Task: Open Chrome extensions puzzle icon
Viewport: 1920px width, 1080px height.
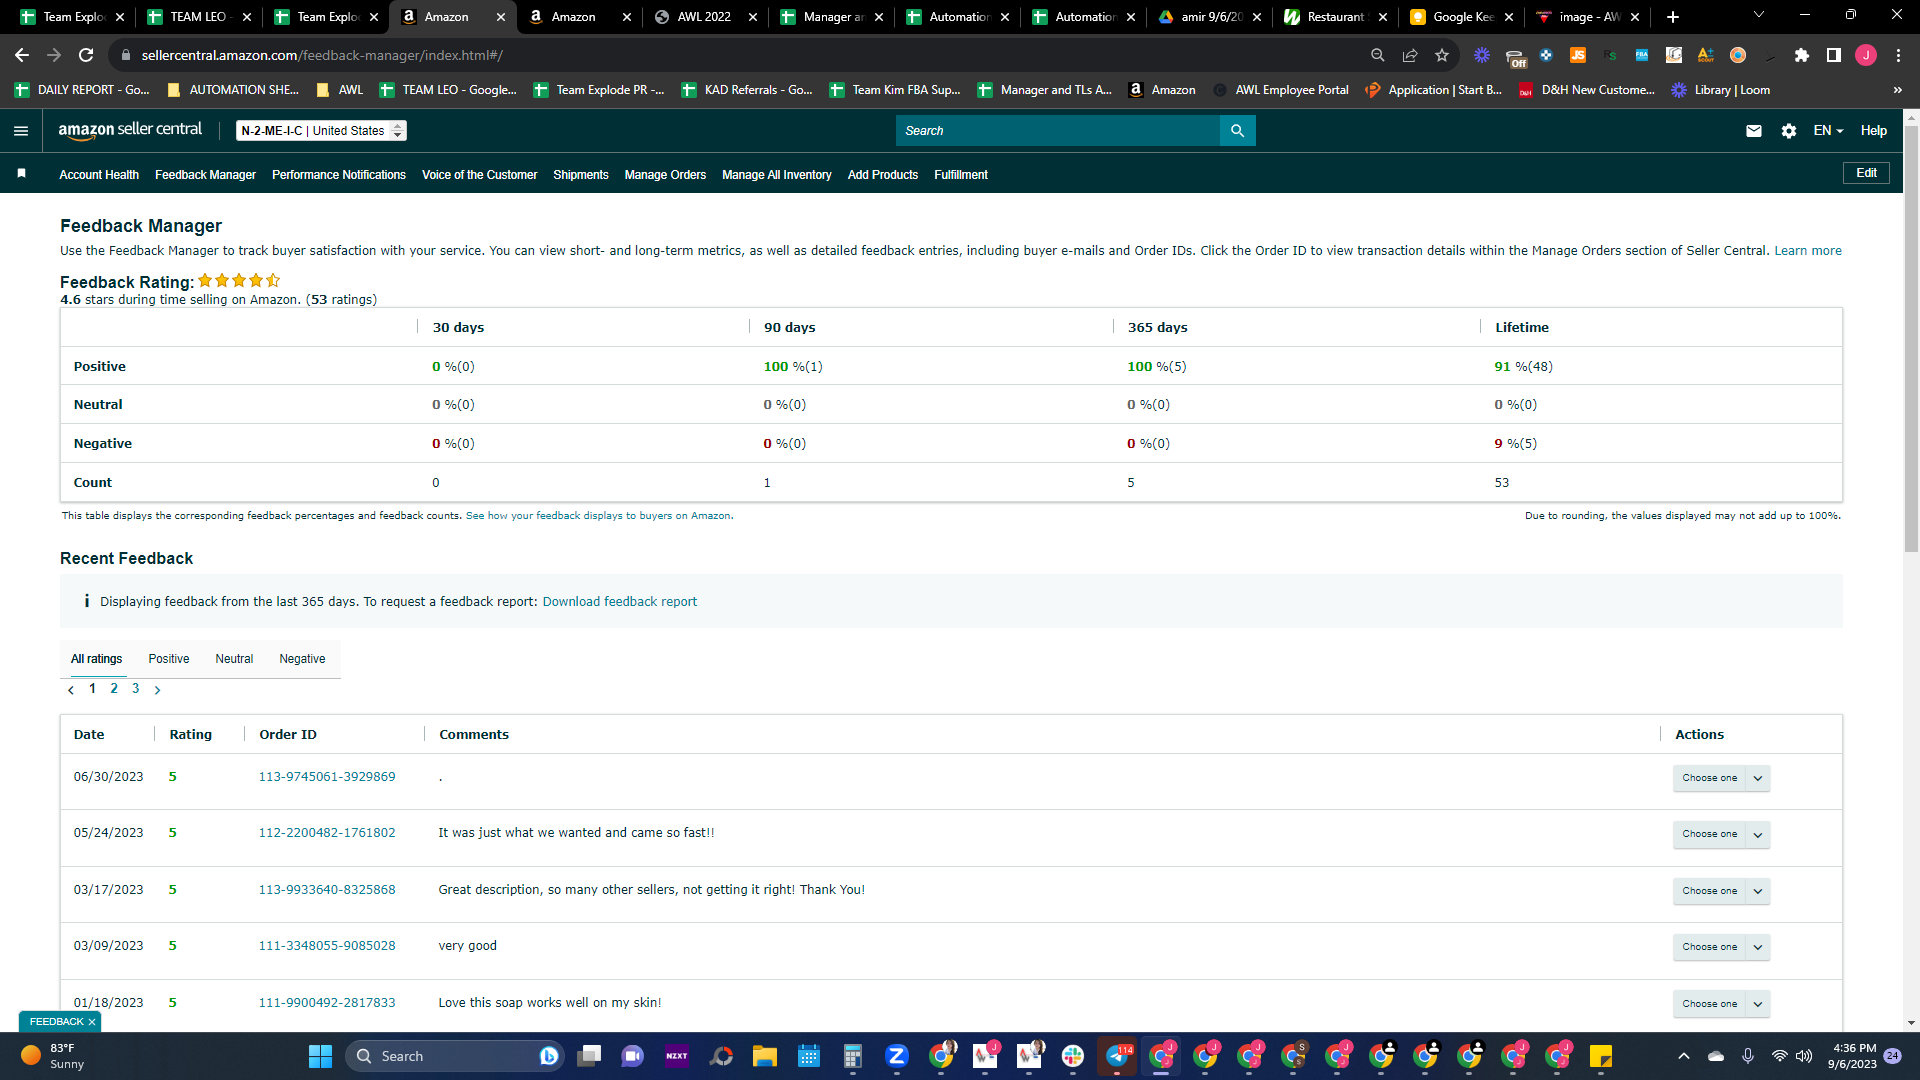Action: tap(1802, 55)
